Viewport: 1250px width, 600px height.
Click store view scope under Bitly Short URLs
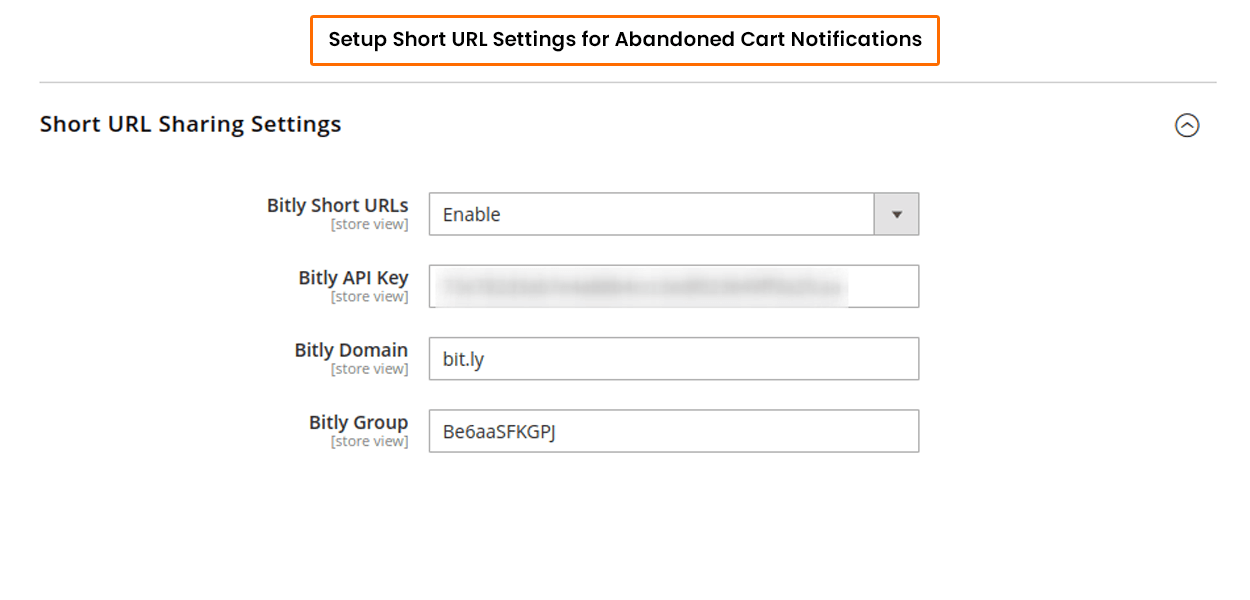click(x=369, y=225)
